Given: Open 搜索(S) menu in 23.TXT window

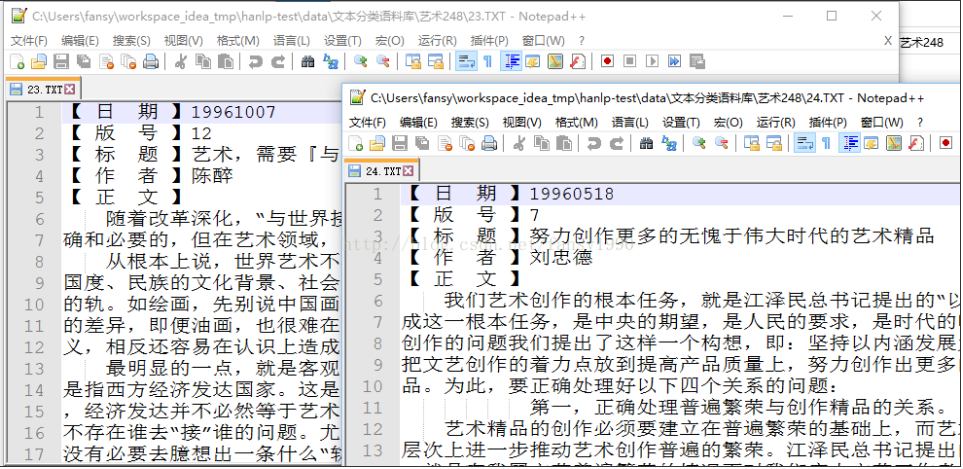Looking at the screenshot, I should [131, 41].
